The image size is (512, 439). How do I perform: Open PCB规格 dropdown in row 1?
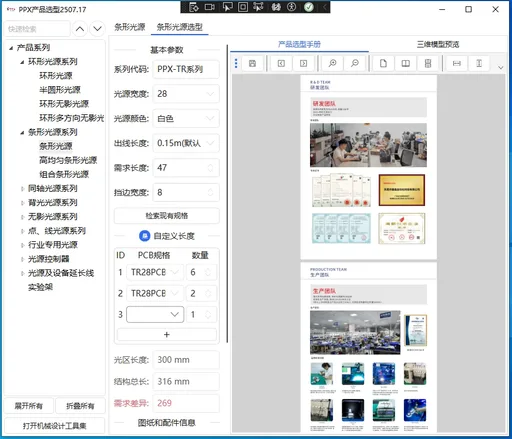[155, 272]
